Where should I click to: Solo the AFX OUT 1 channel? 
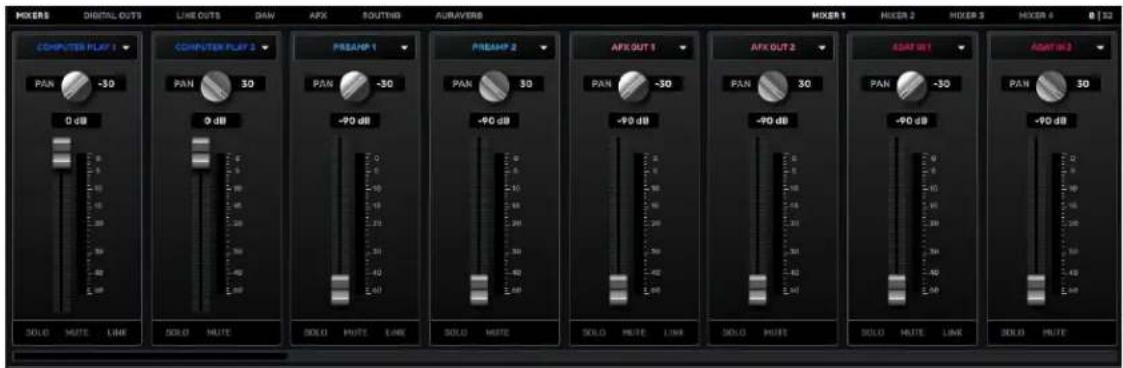593,332
